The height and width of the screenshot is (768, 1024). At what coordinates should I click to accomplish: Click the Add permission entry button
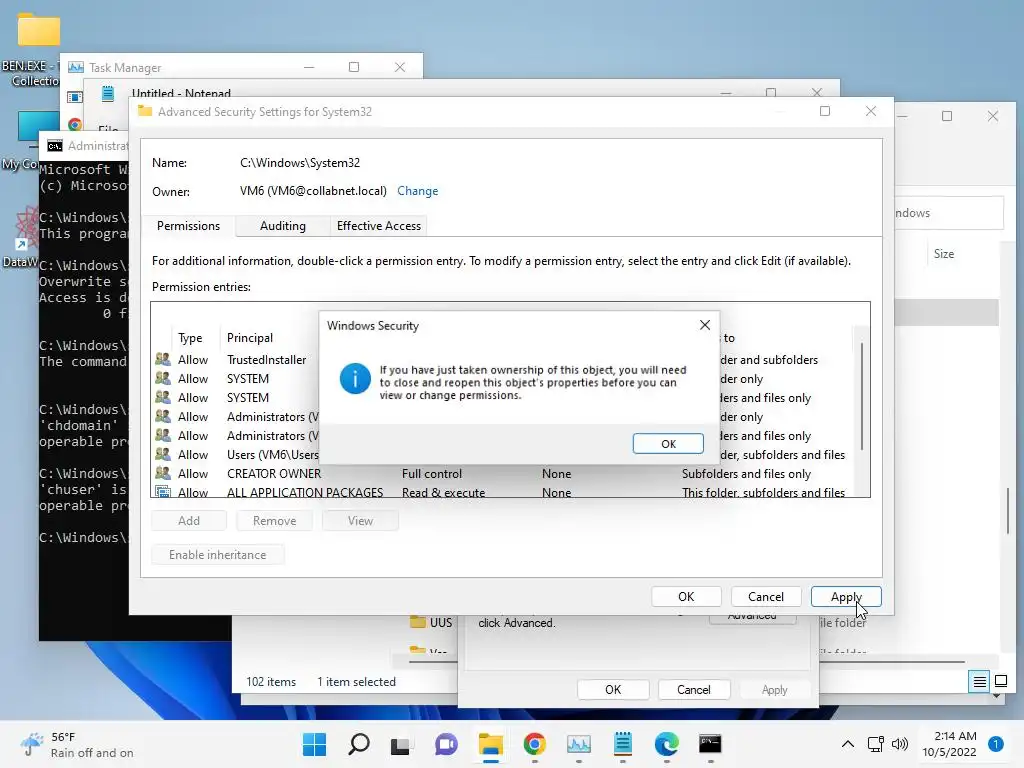click(x=189, y=520)
